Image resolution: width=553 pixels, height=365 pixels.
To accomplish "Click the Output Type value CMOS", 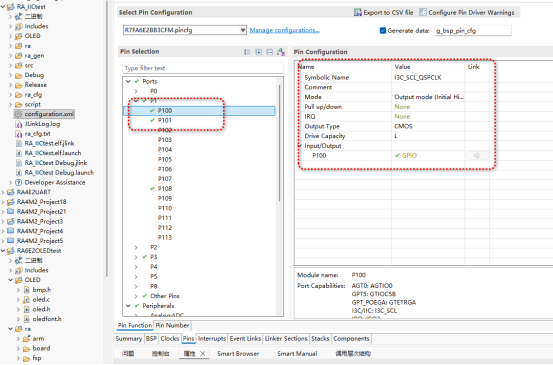I will 403,126.
